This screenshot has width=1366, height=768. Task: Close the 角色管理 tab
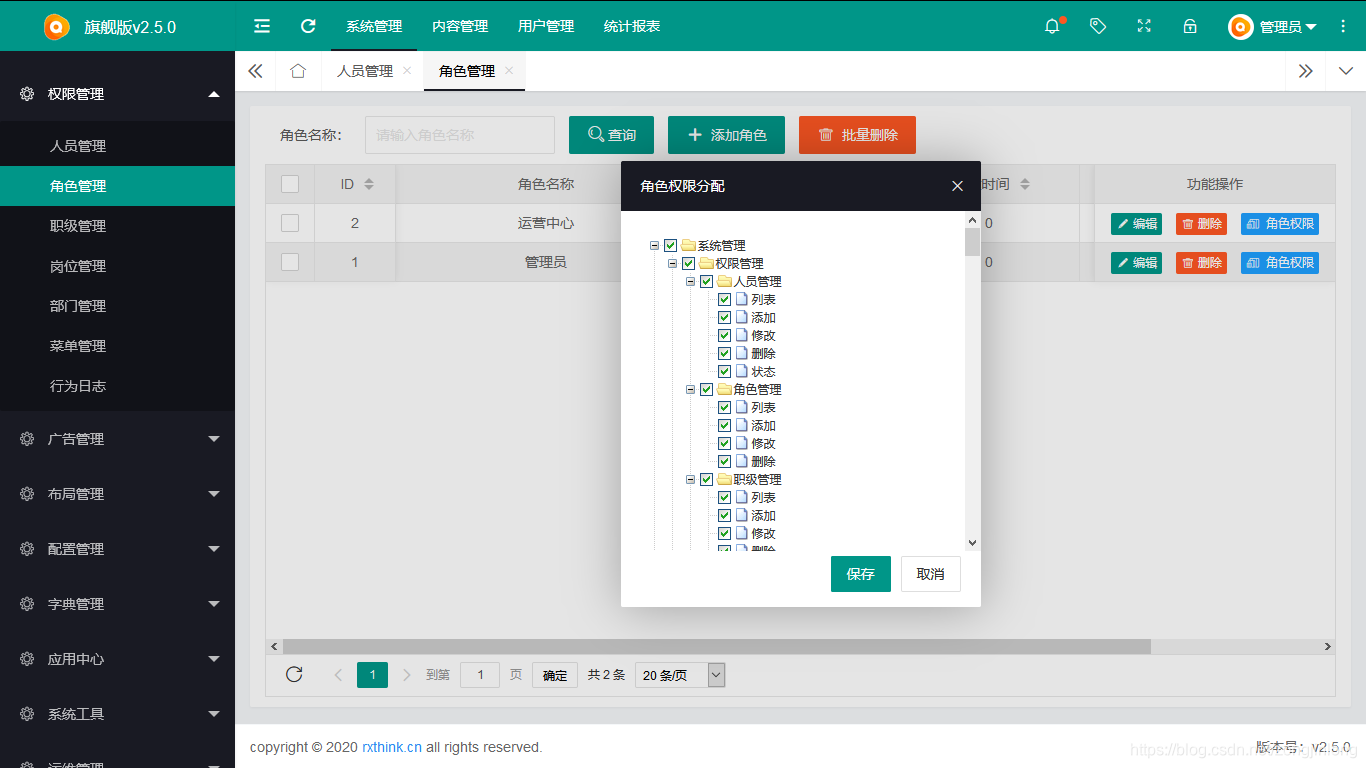[509, 71]
